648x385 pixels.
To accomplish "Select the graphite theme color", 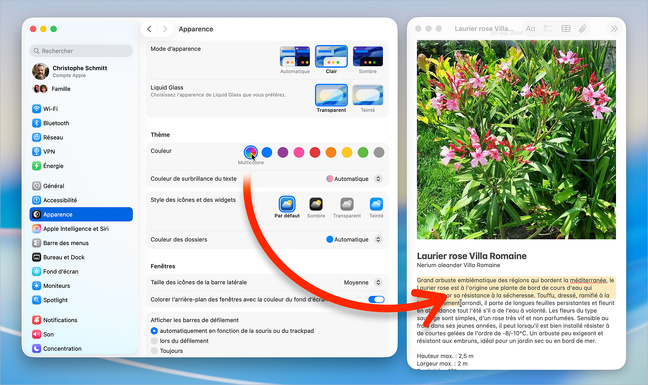I will coord(379,152).
